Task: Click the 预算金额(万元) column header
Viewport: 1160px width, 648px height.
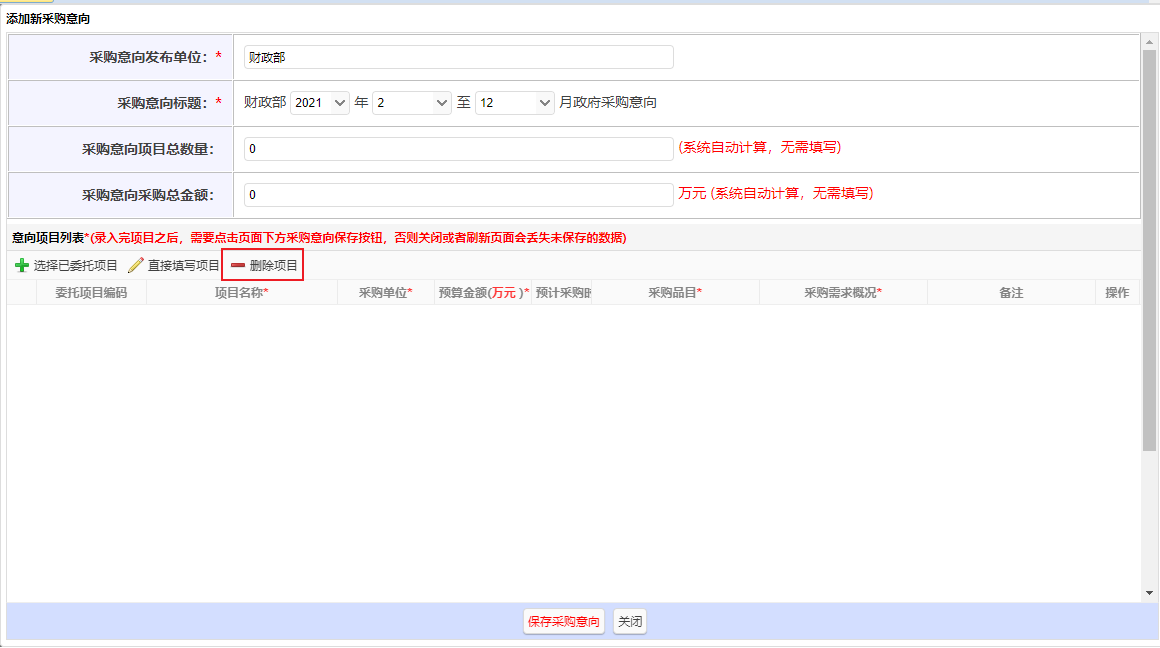Action: tap(483, 293)
